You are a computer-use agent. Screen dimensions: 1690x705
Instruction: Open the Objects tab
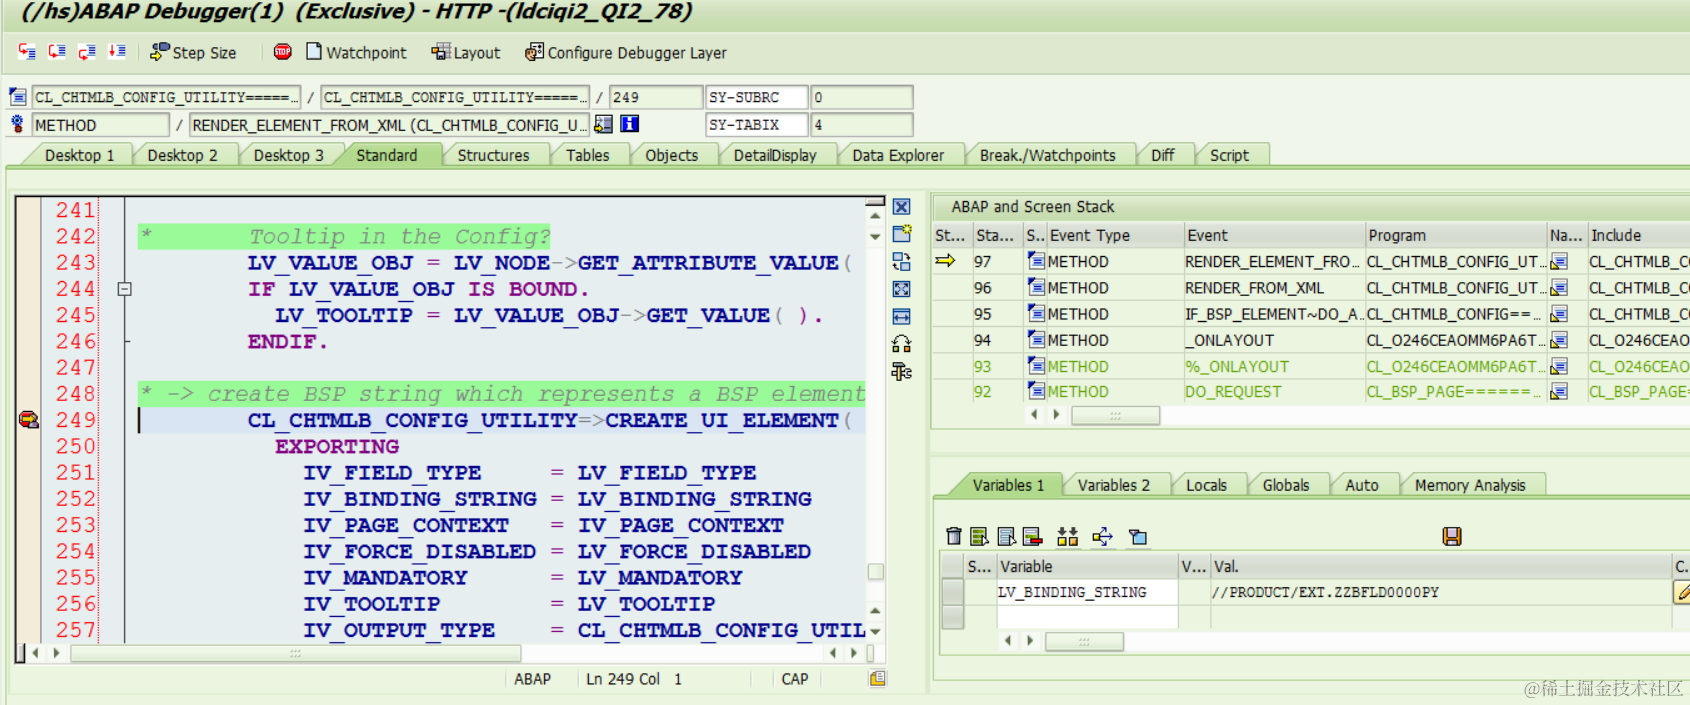(671, 155)
